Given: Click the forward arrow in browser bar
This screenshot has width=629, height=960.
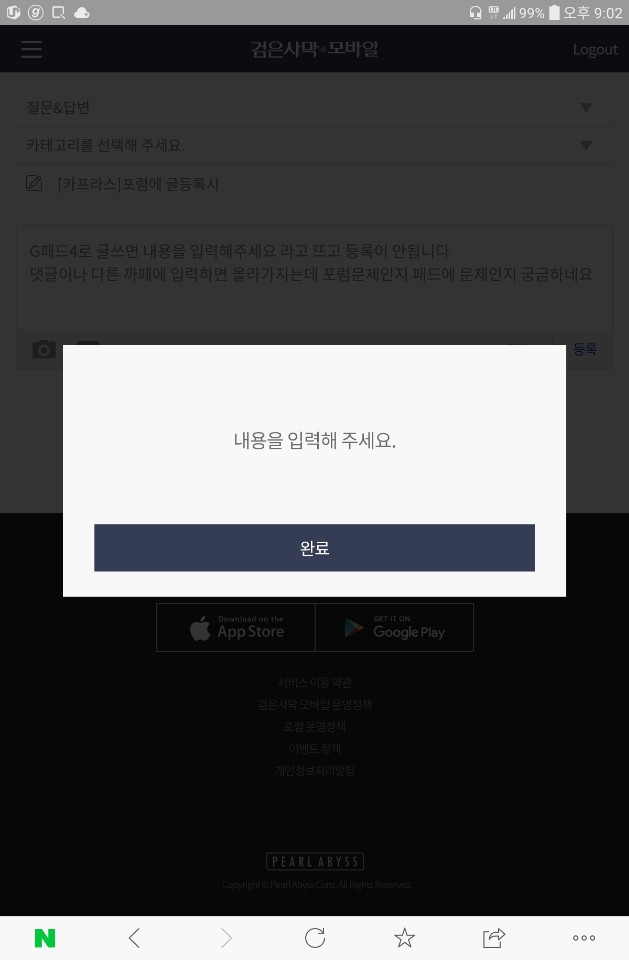Looking at the screenshot, I should 226,938.
